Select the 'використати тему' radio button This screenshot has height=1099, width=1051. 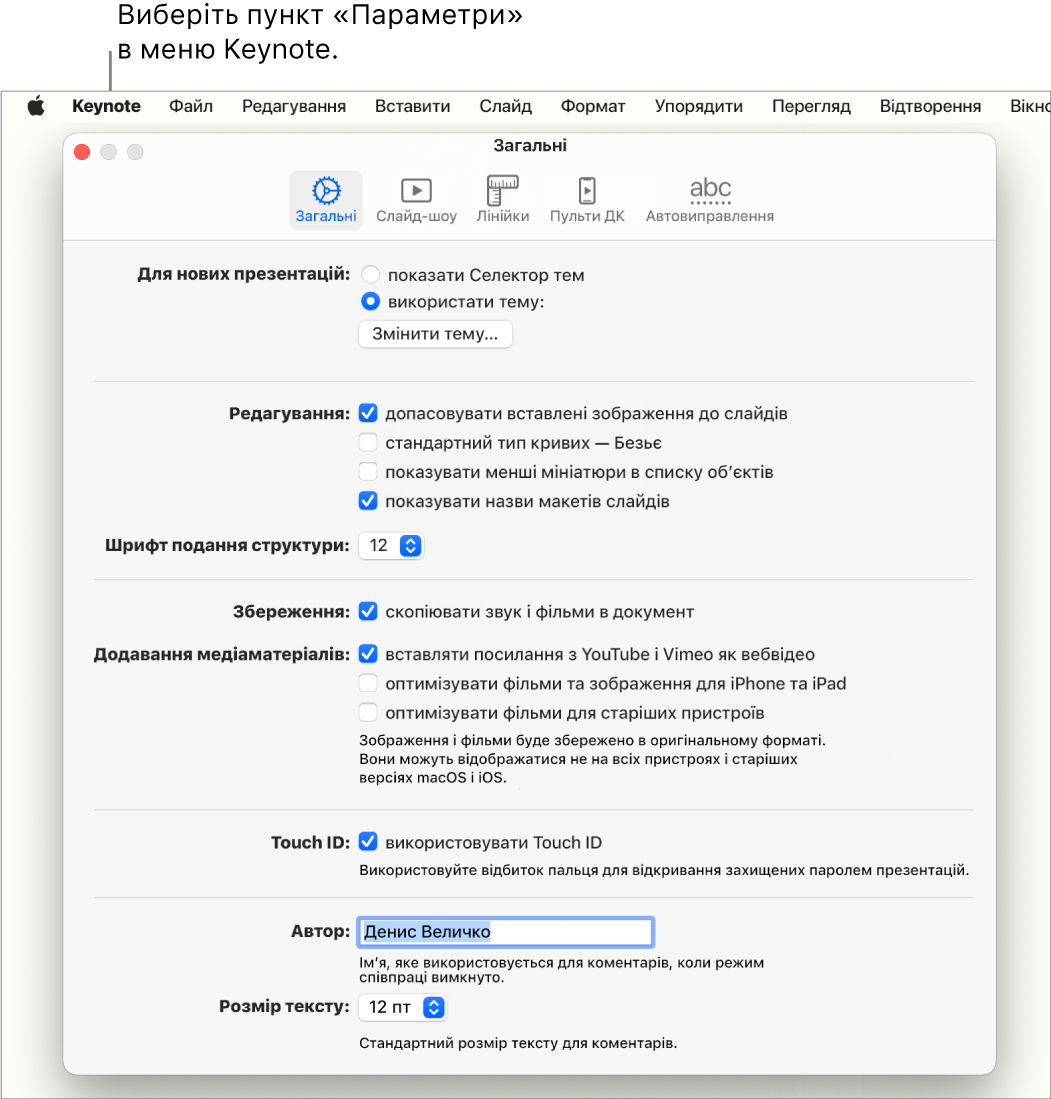click(370, 302)
